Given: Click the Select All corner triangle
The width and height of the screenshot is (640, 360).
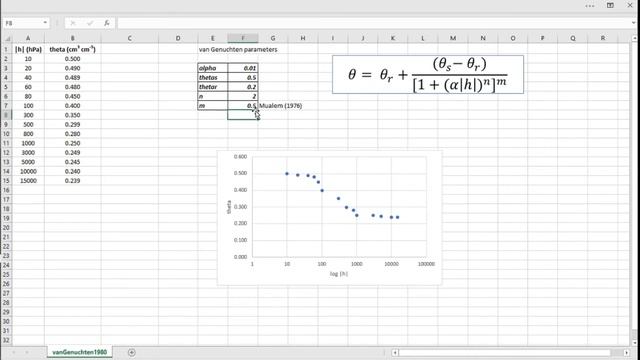Looking at the screenshot, I should click(x=7, y=38).
